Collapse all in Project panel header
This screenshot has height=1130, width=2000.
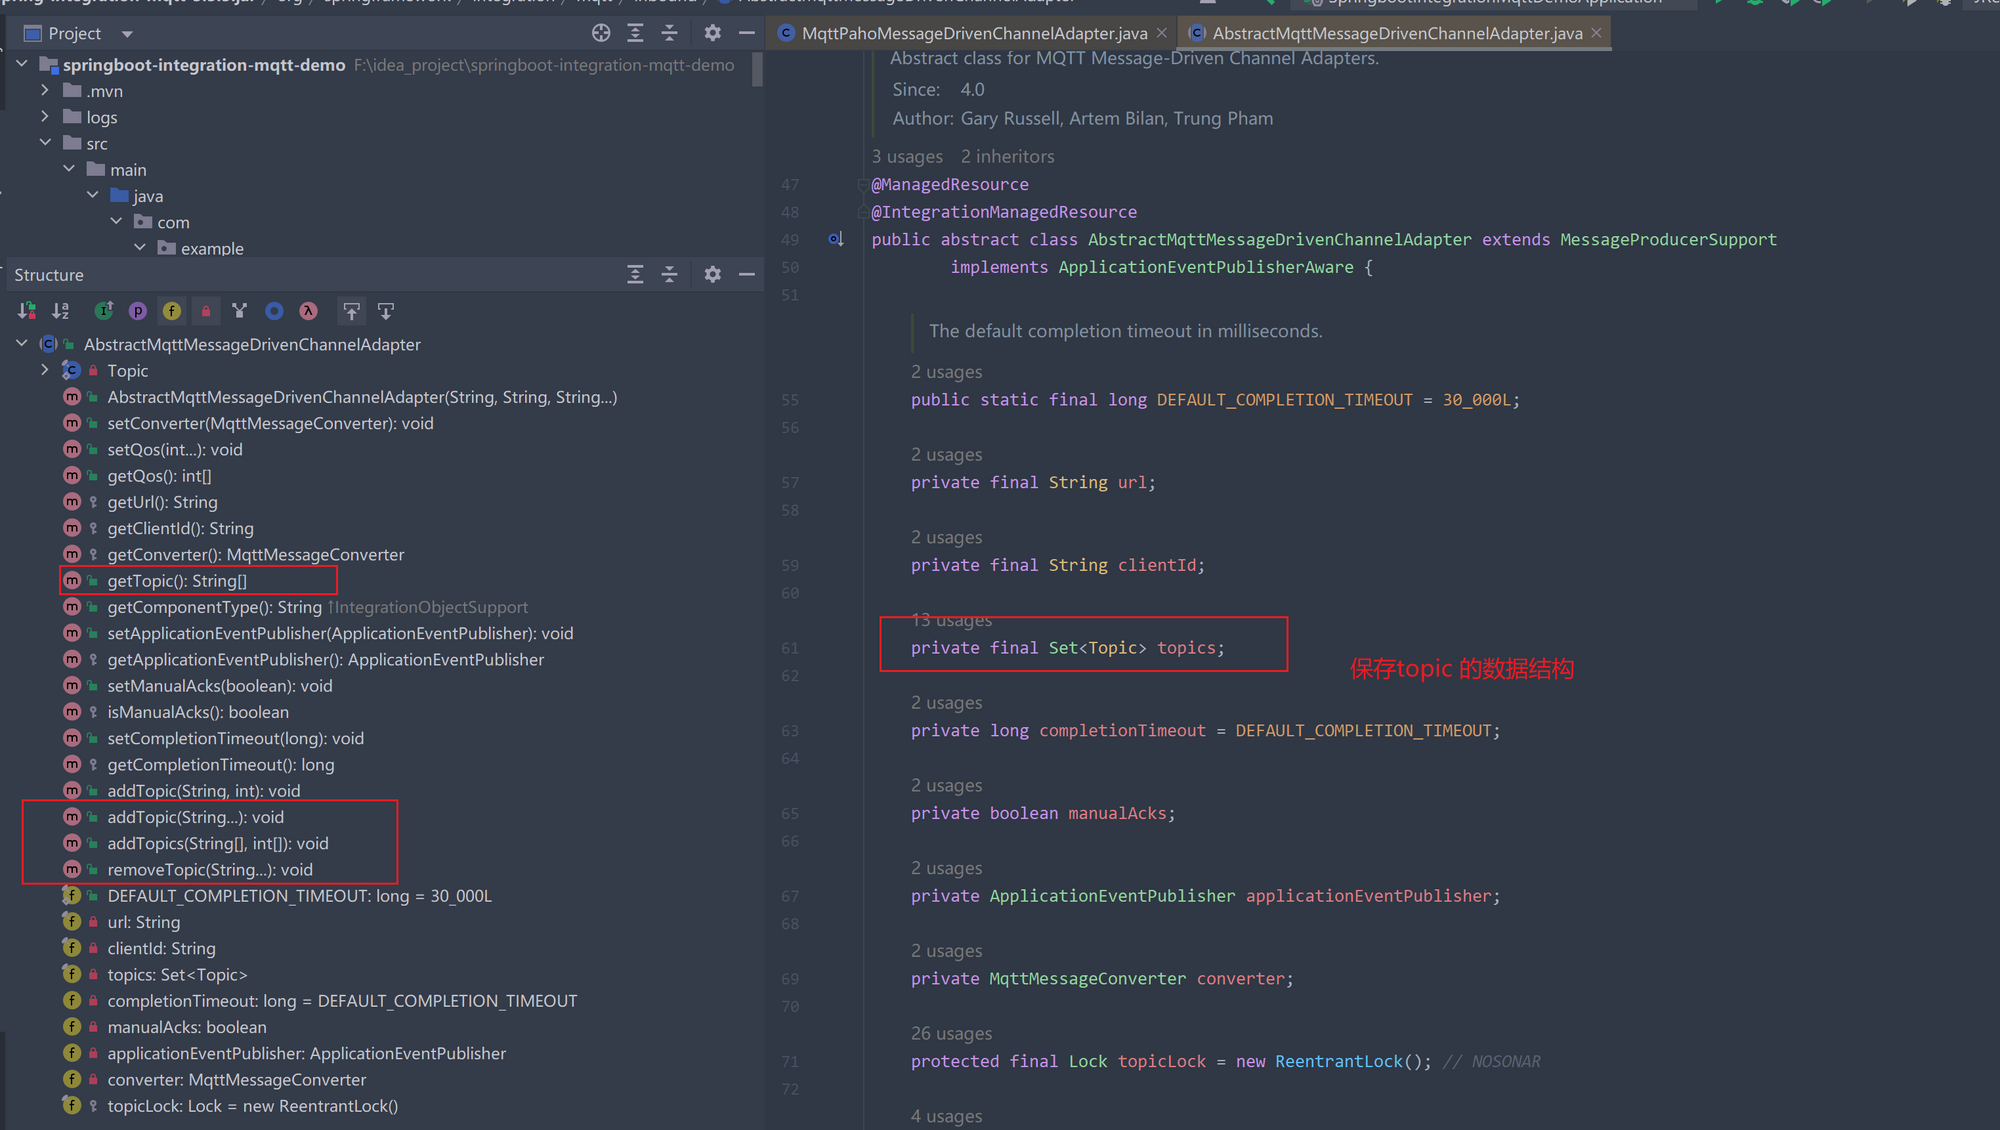(669, 33)
